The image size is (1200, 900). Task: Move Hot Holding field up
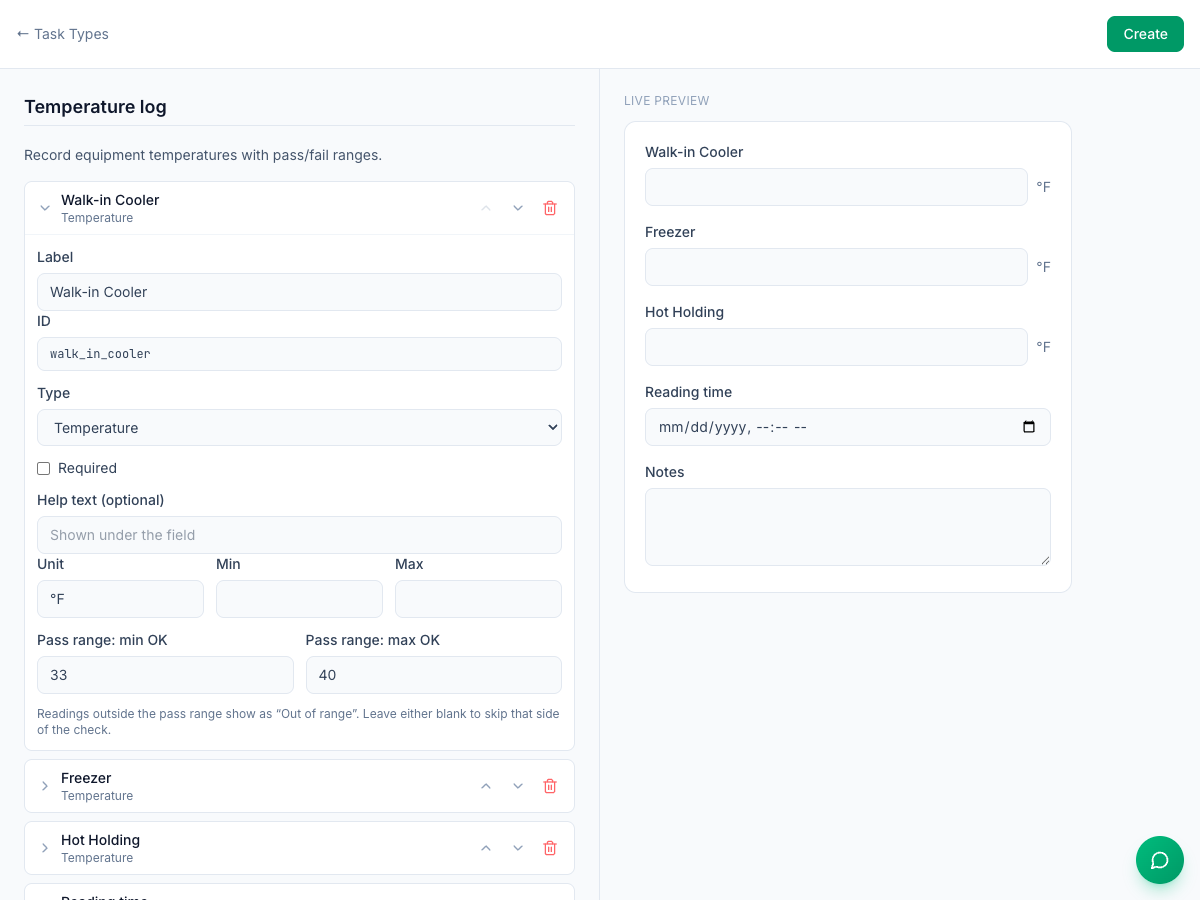click(x=486, y=848)
